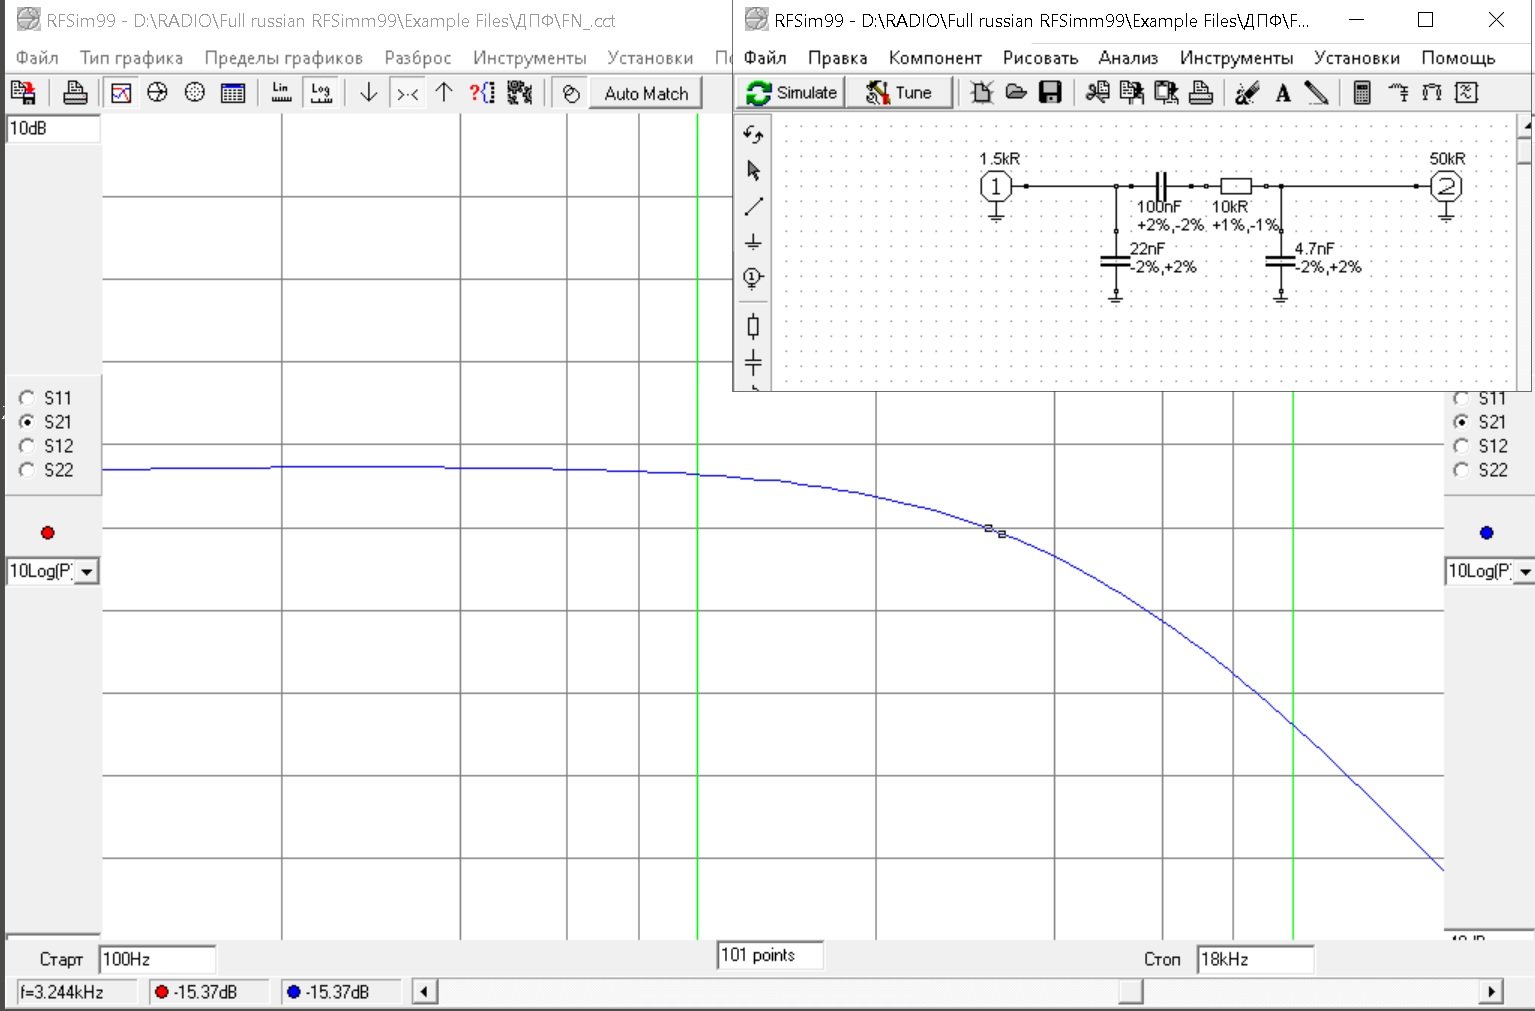
Task: Open the Разброс menu
Action: tap(418, 58)
